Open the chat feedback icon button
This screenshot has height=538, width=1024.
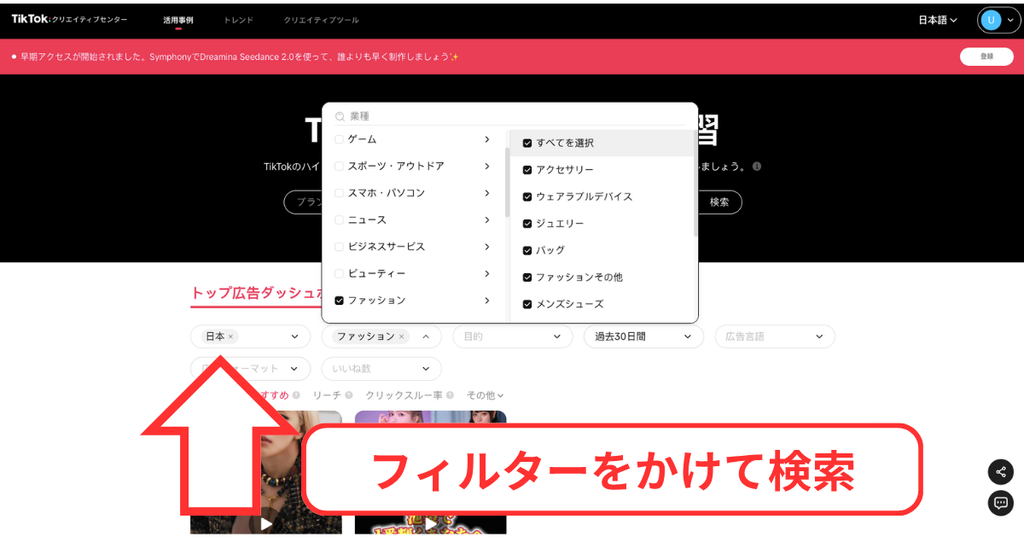[1000, 503]
